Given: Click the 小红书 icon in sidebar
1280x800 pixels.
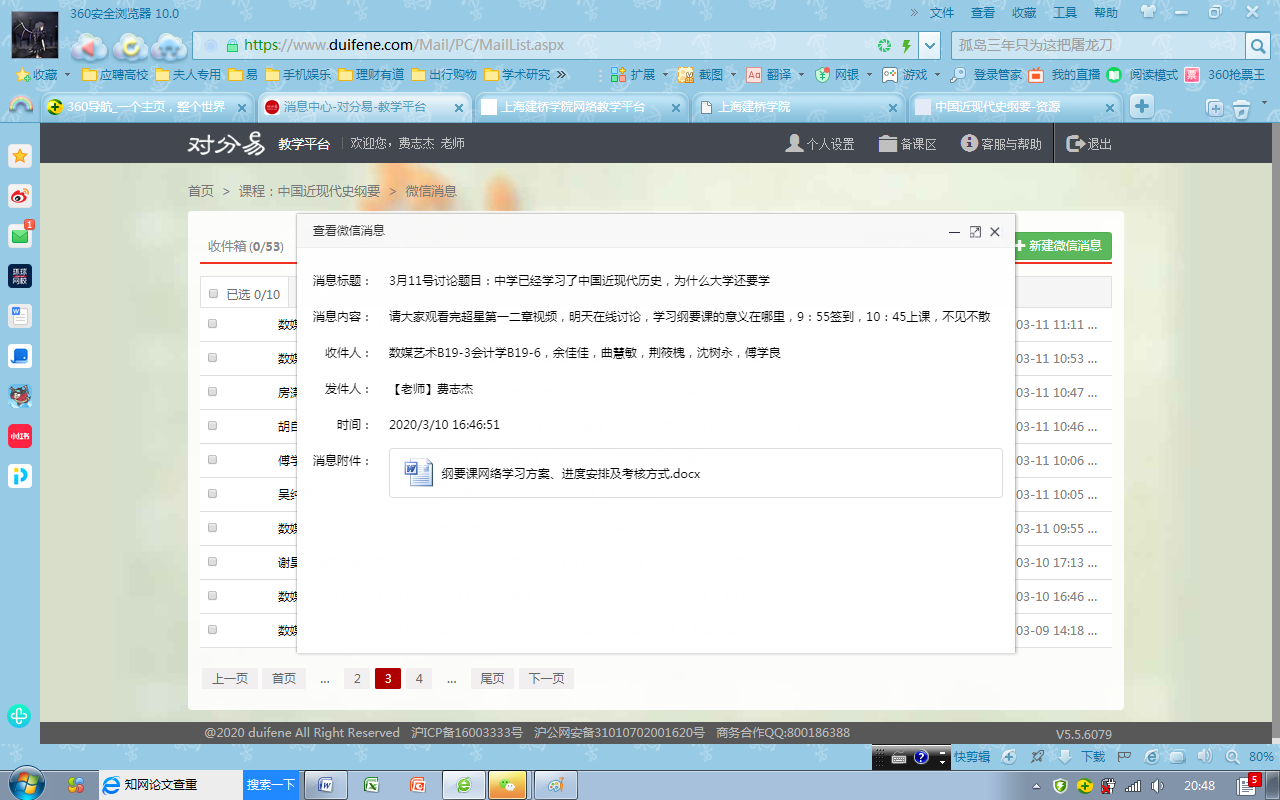Looking at the screenshot, I should coord(20,436).
